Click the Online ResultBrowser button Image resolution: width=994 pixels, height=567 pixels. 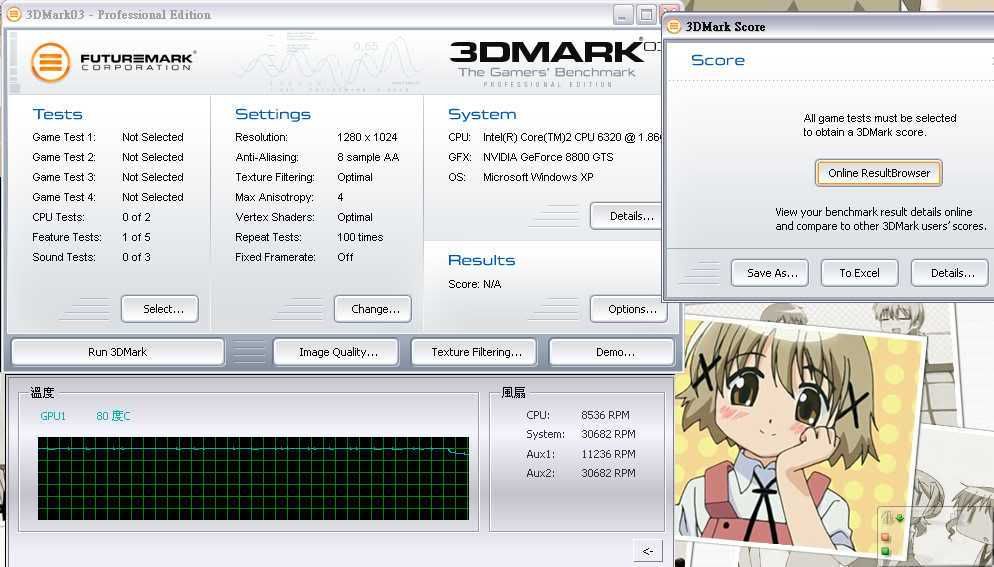pyautogui.click(x=879, y=173)
